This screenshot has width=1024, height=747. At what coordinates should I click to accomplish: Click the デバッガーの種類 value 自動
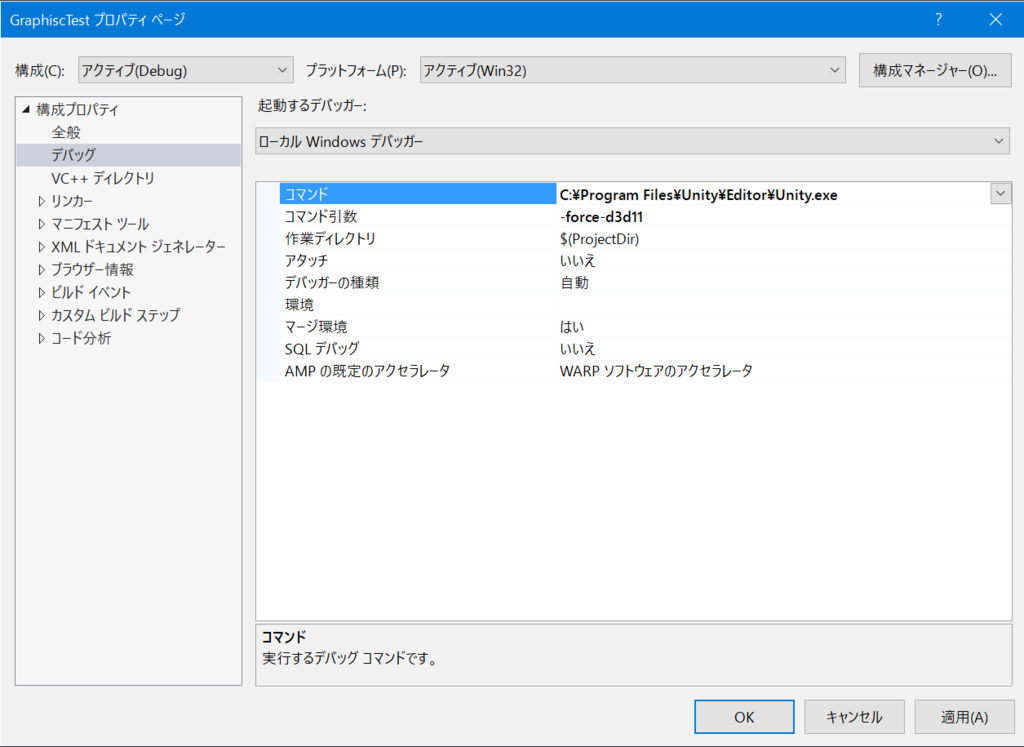tap(575, 283)
